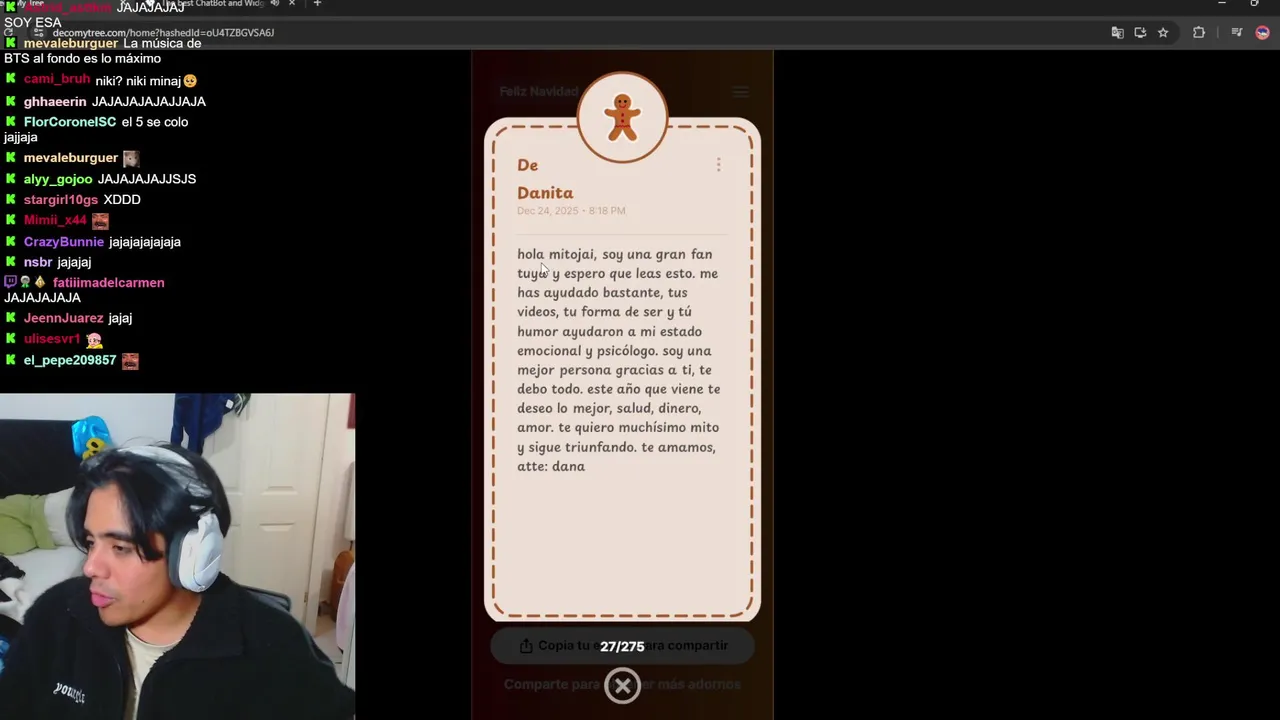Screen dimensions: 1280x720
Task: Click chat username cami_bruh
Action: point(57,80)
